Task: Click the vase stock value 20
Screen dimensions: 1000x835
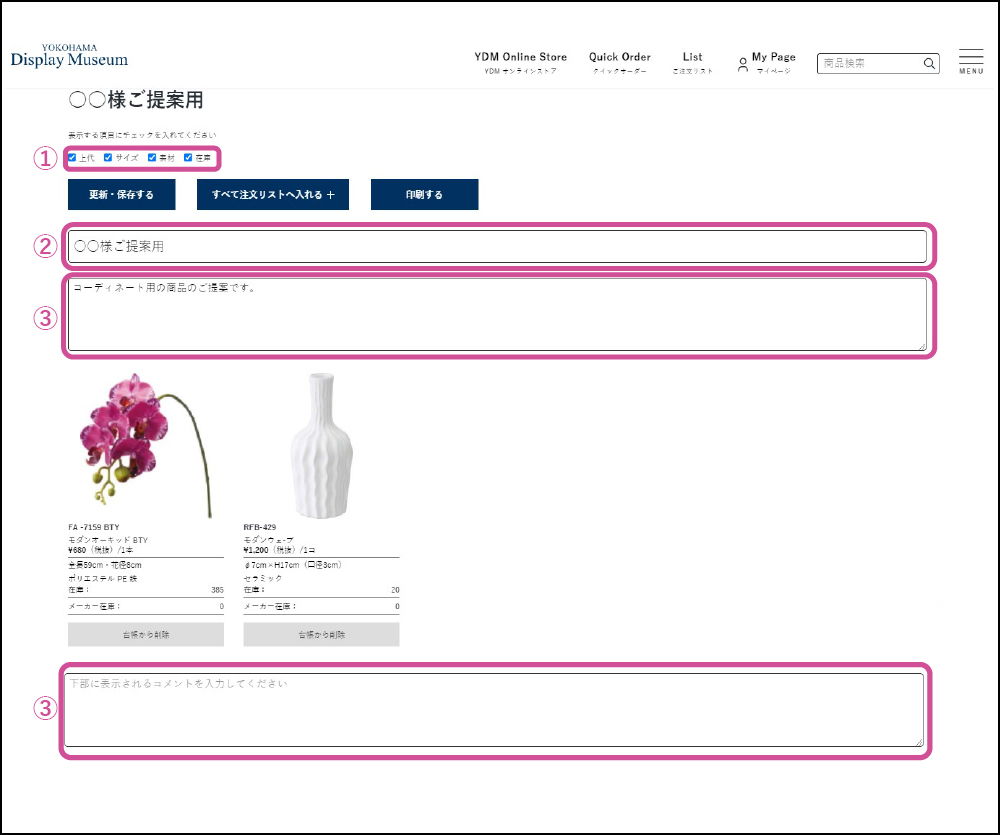Action: click(x=395, y=590)
